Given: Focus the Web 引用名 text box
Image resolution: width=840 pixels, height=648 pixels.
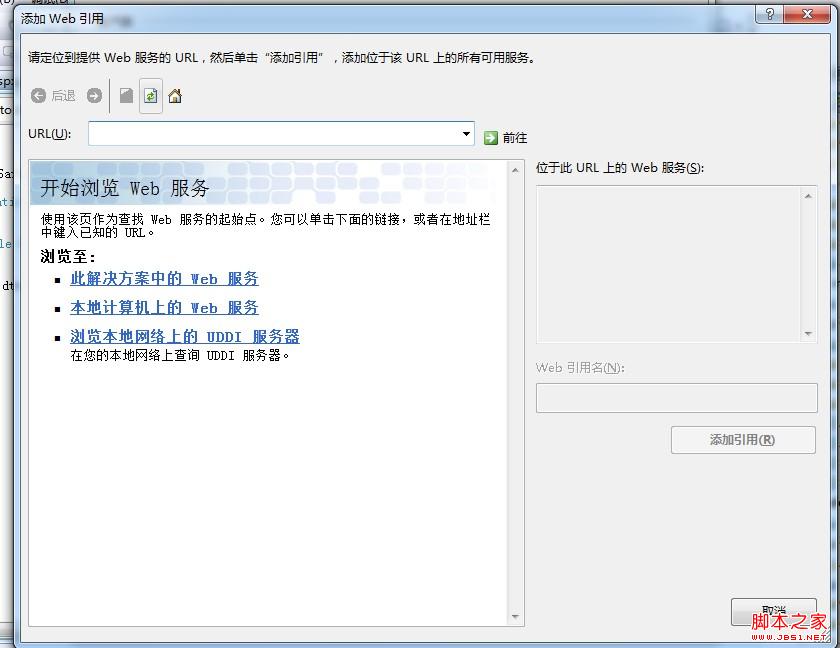Looking at the screenshot, I should coord(676,399).
